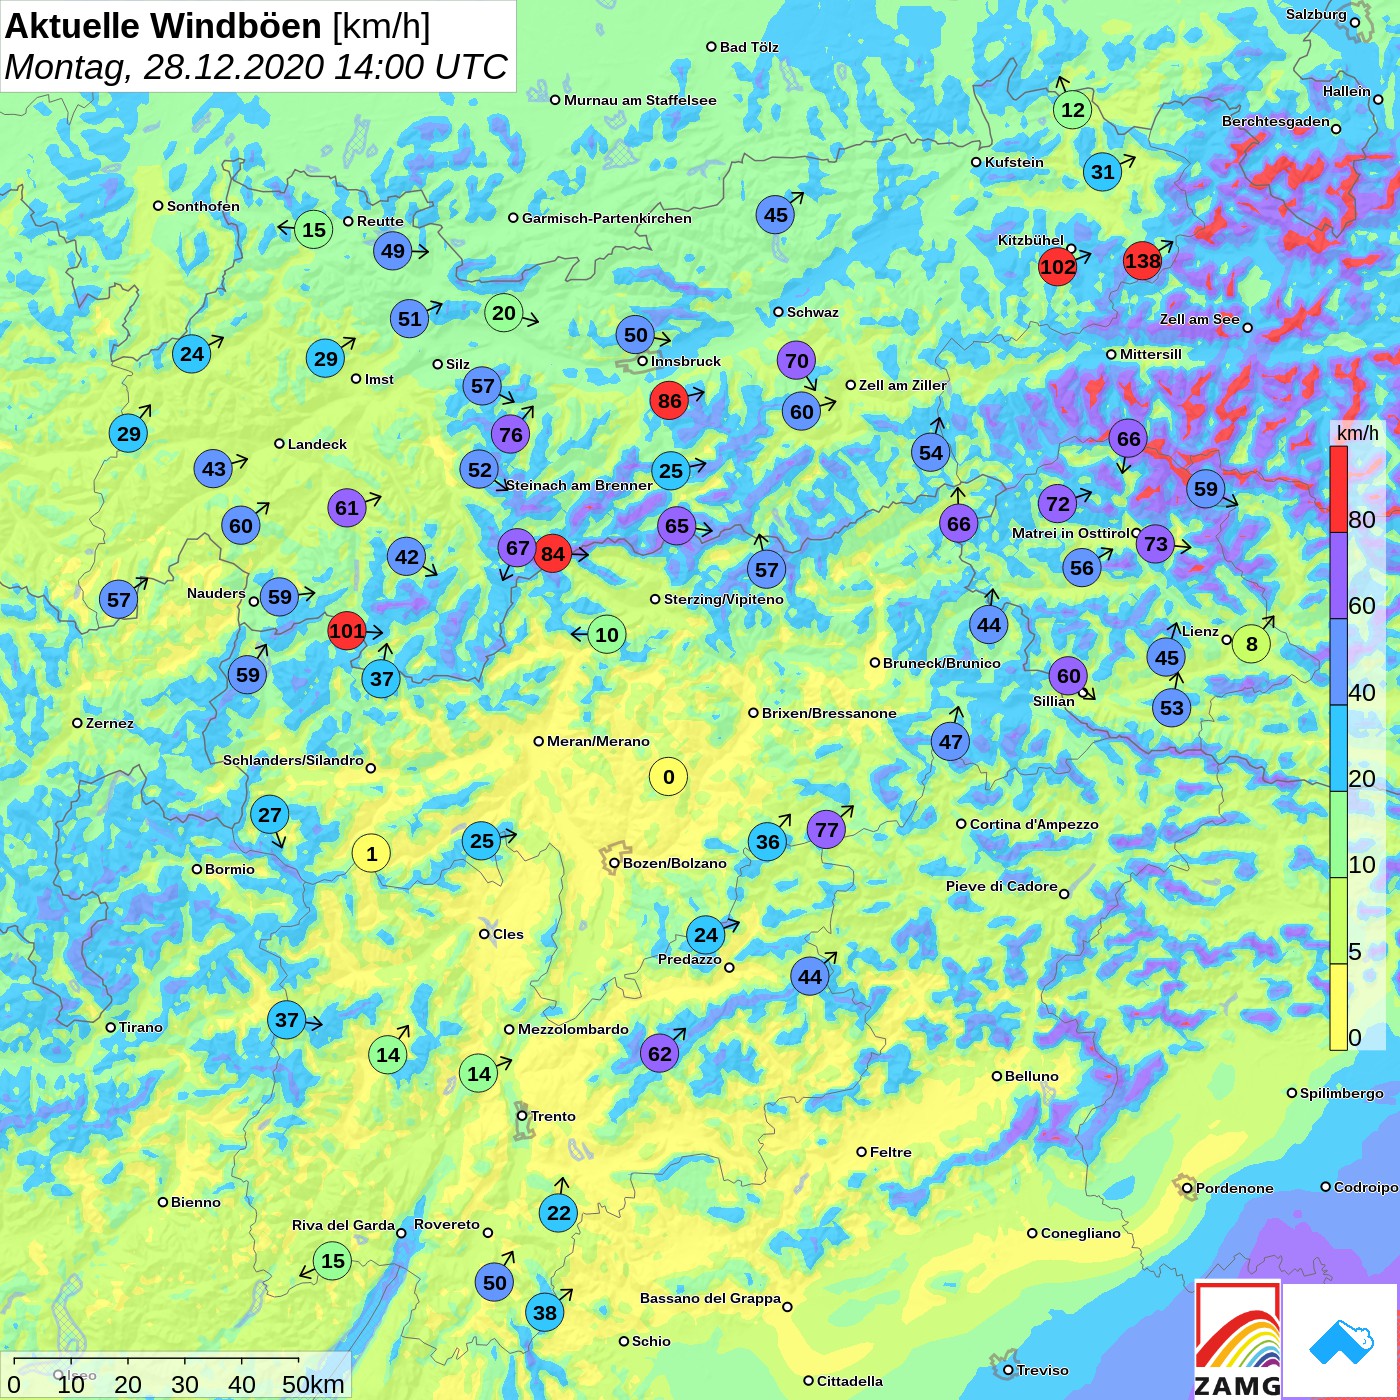Select the 38 km/h marker near Schio
Image resolution: width=1400 pixels, height=1400 pixels.
[x=544, y=1312]
